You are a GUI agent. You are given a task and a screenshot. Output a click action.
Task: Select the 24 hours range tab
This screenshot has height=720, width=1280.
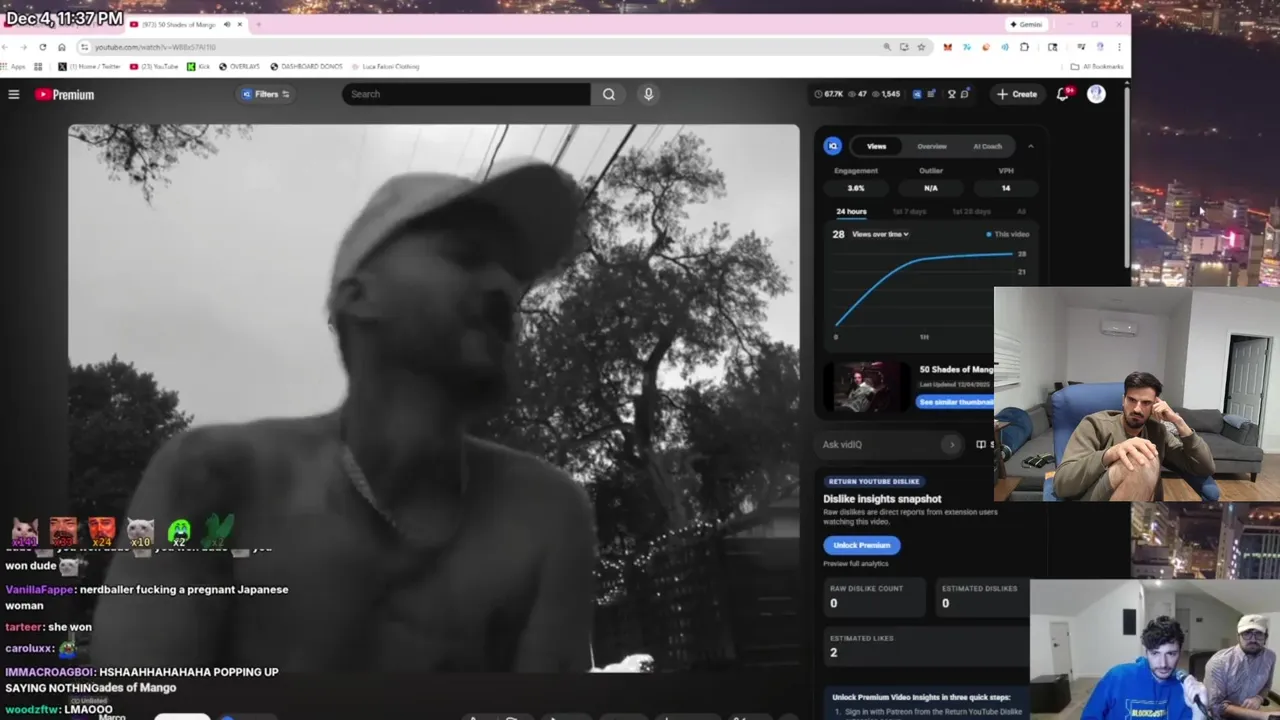tap(851, 212)
